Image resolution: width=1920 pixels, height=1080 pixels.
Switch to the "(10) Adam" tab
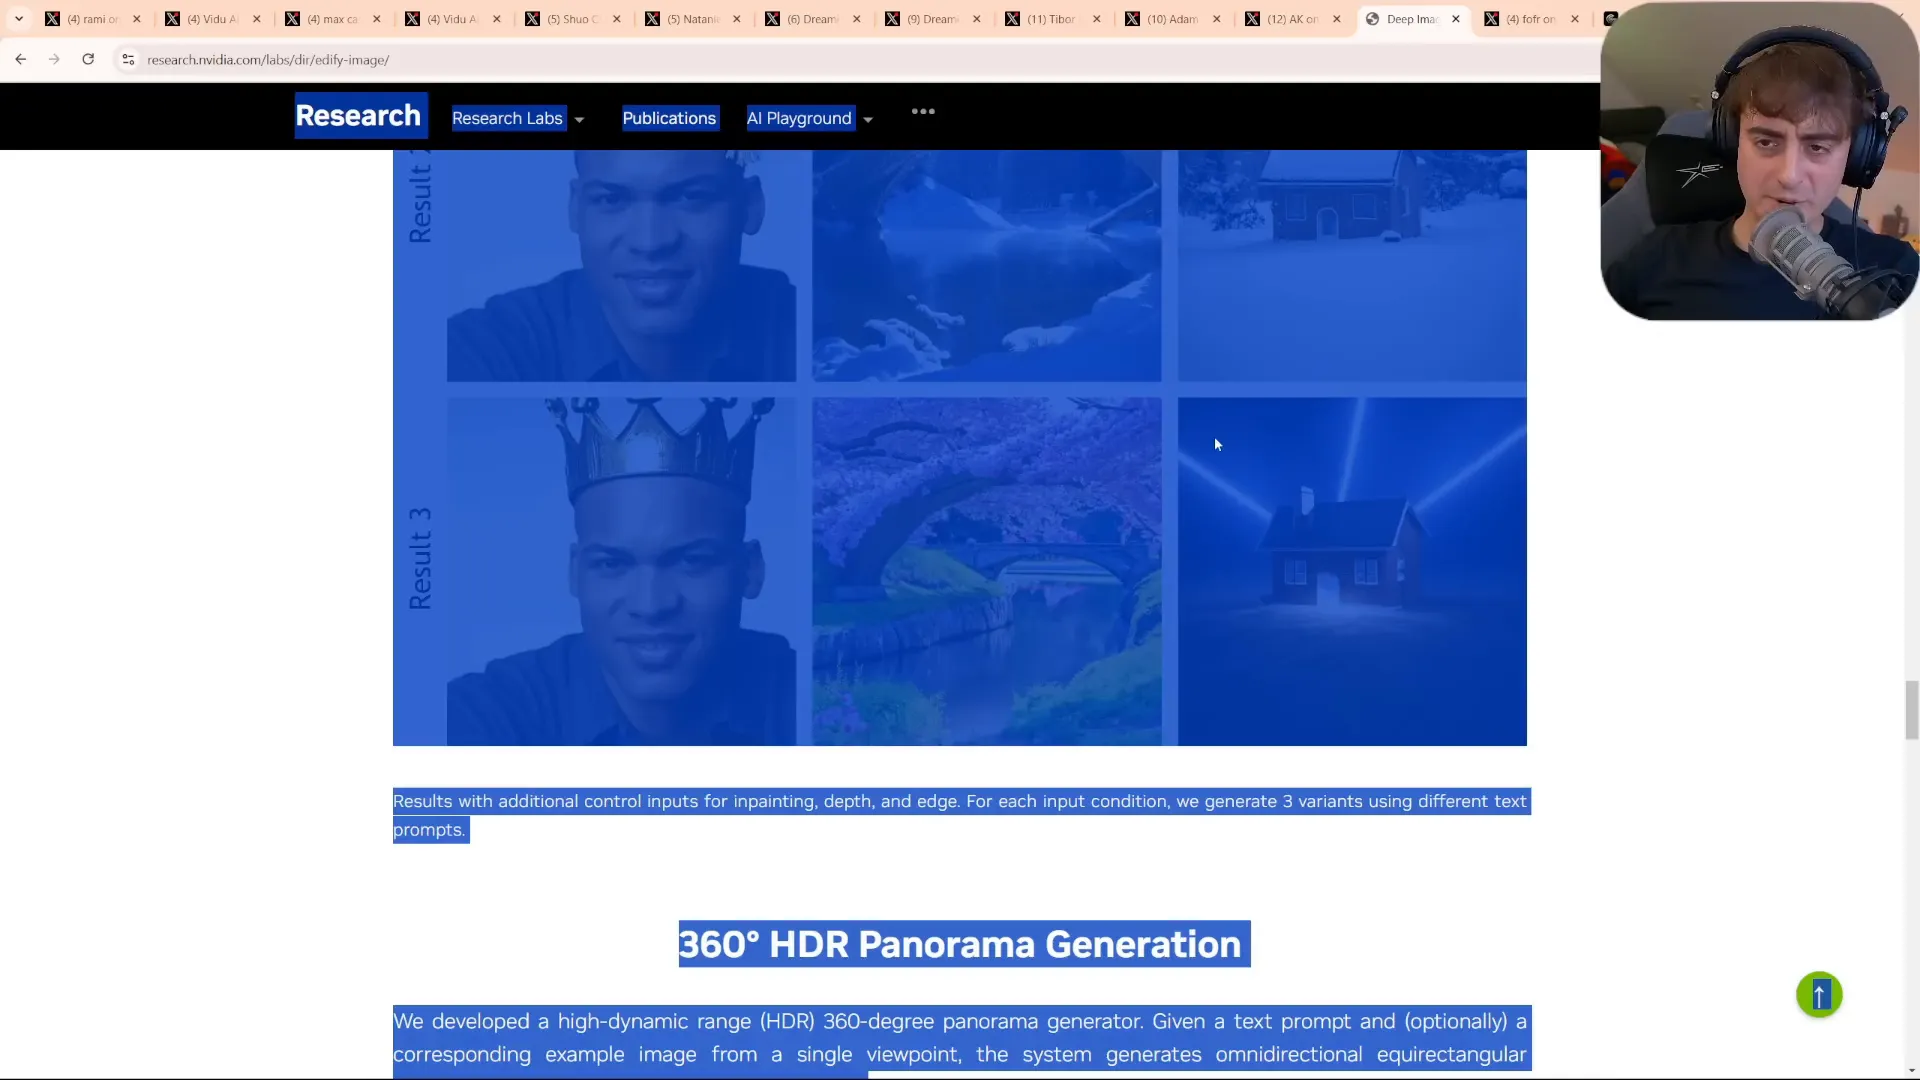pyautogui.click(x=1172, y=19)
